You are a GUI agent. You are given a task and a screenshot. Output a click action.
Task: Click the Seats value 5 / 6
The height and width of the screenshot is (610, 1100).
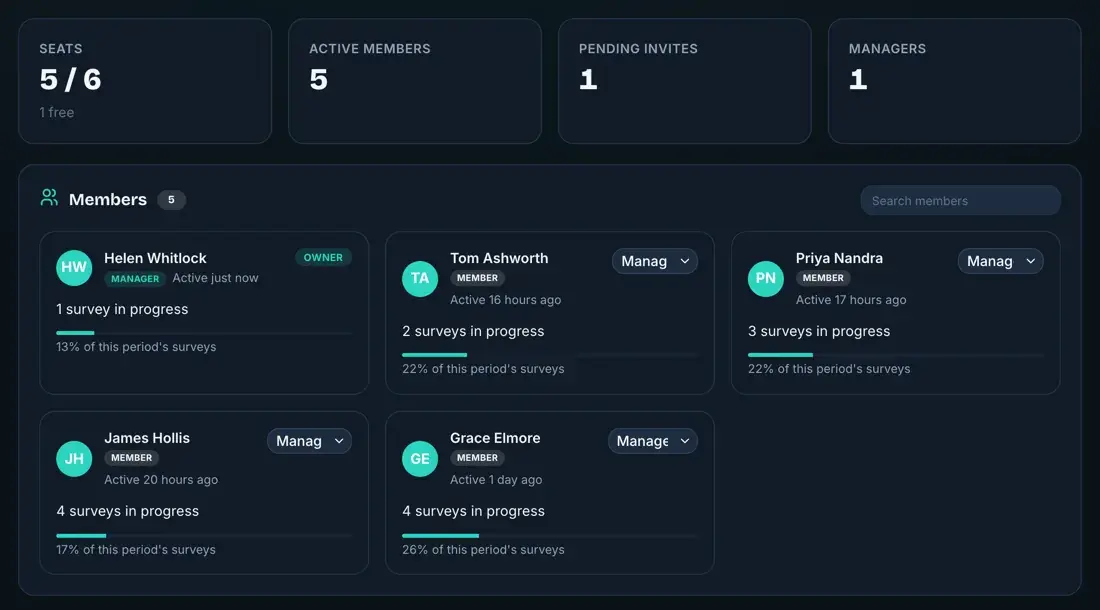pos(70,79)
